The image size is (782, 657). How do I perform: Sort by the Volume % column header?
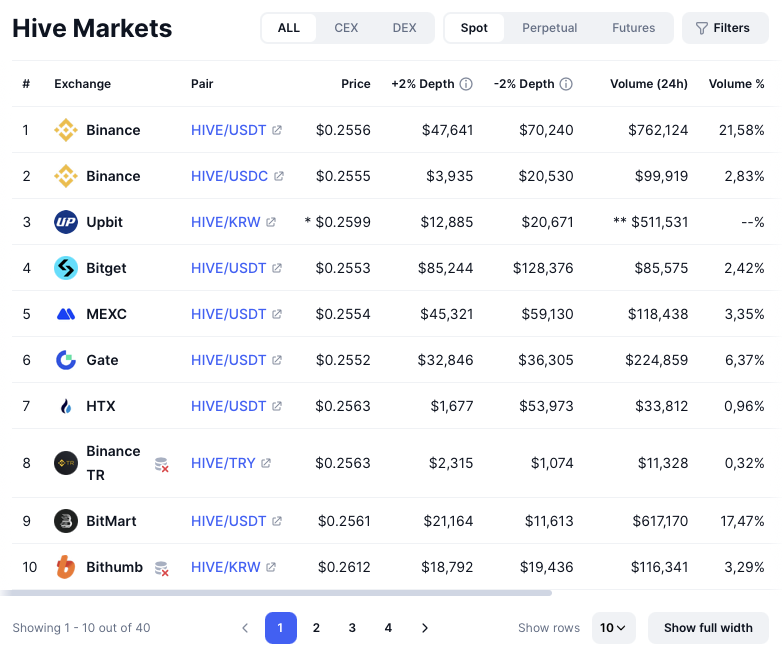tap(737, 84)
